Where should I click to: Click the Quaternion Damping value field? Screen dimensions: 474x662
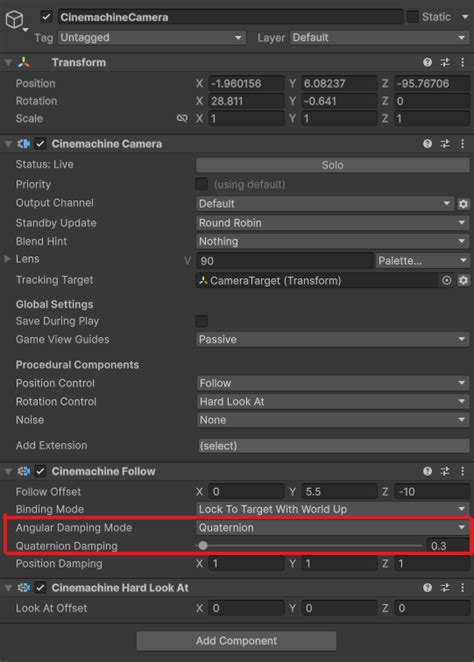click(x=448, y=546)
